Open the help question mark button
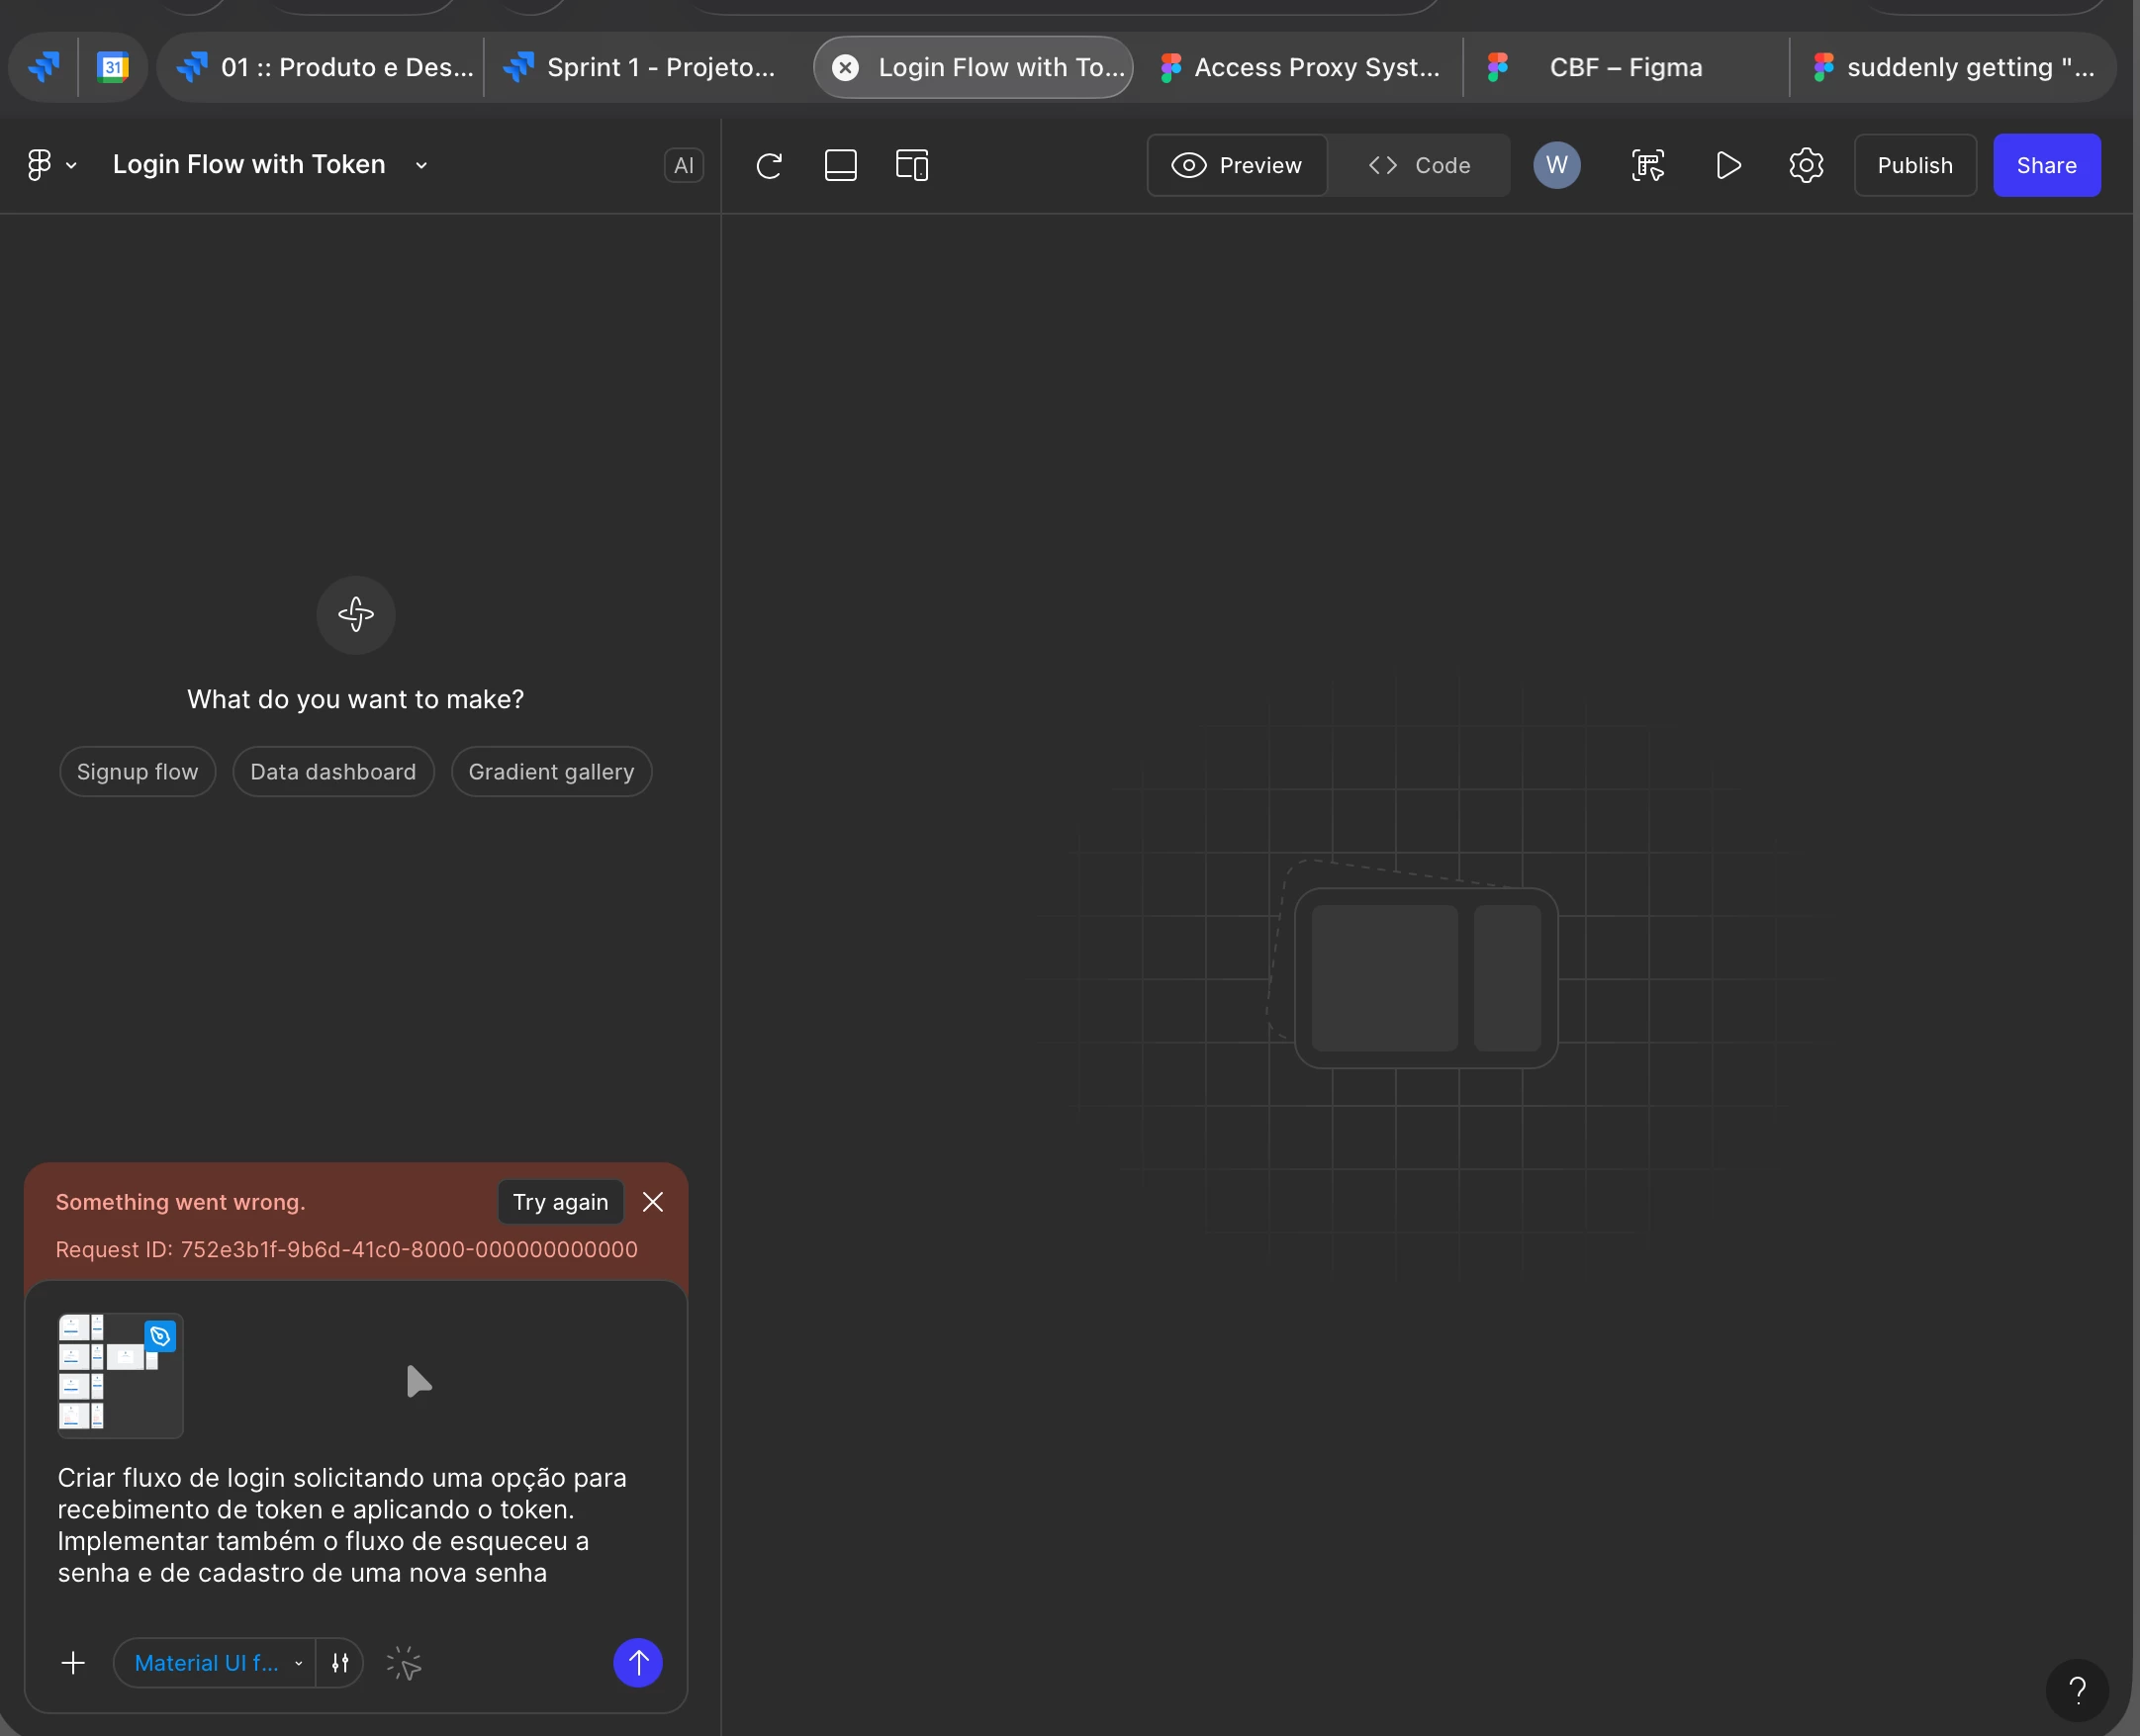Viewport: 2140px width, 1736px height. pyautogui.click(x=2077, y=1690)
